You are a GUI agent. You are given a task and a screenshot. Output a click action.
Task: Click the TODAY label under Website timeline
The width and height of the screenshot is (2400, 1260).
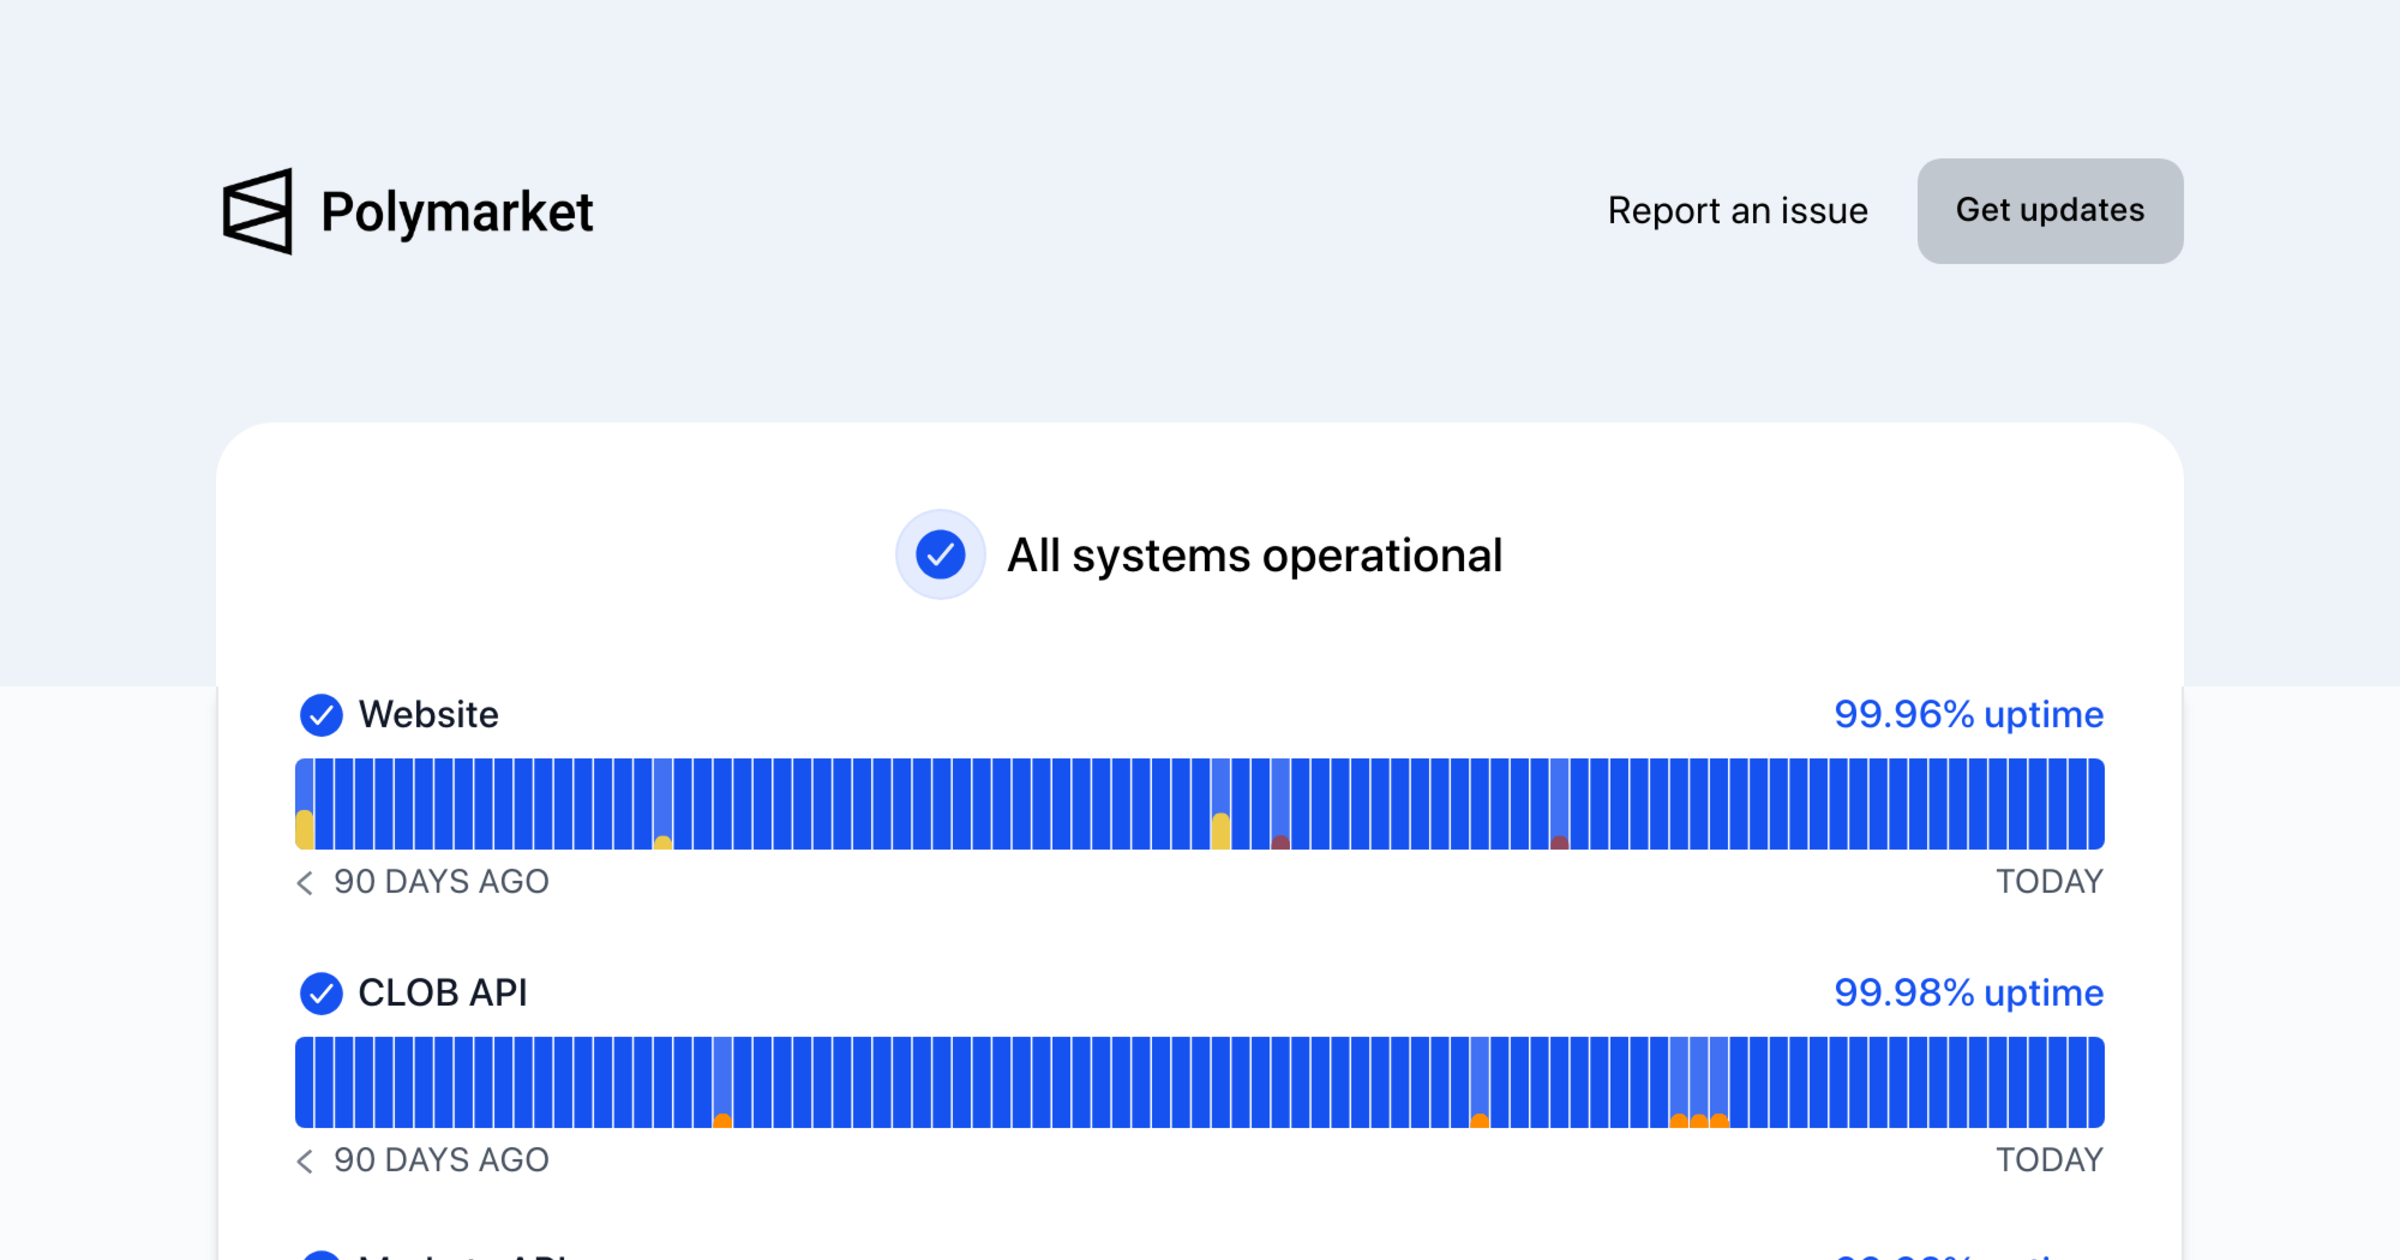2049,882
